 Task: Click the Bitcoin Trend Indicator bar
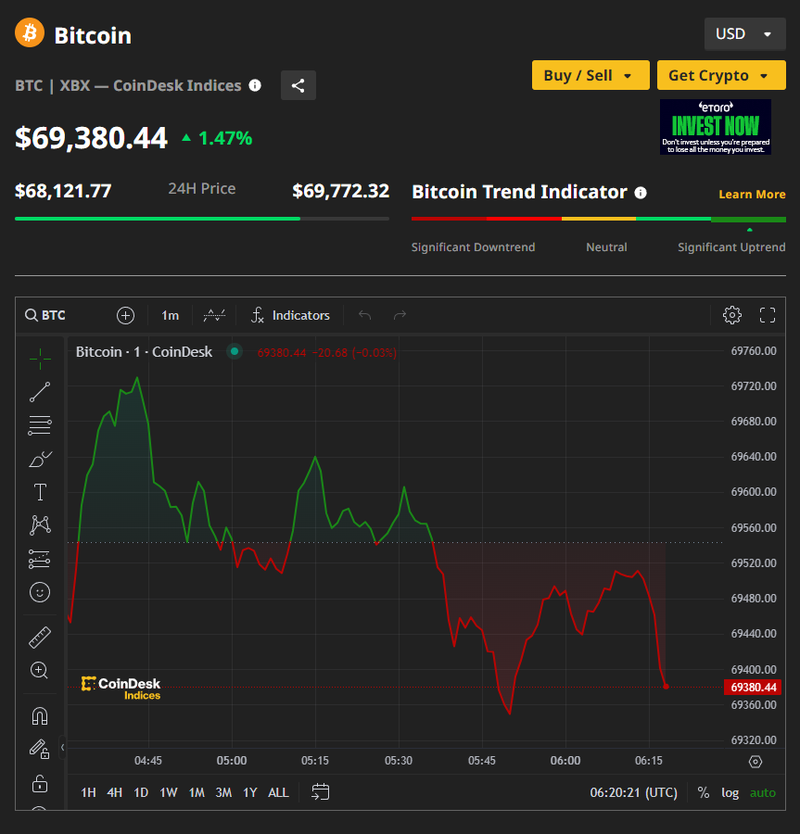coord(598,218)
